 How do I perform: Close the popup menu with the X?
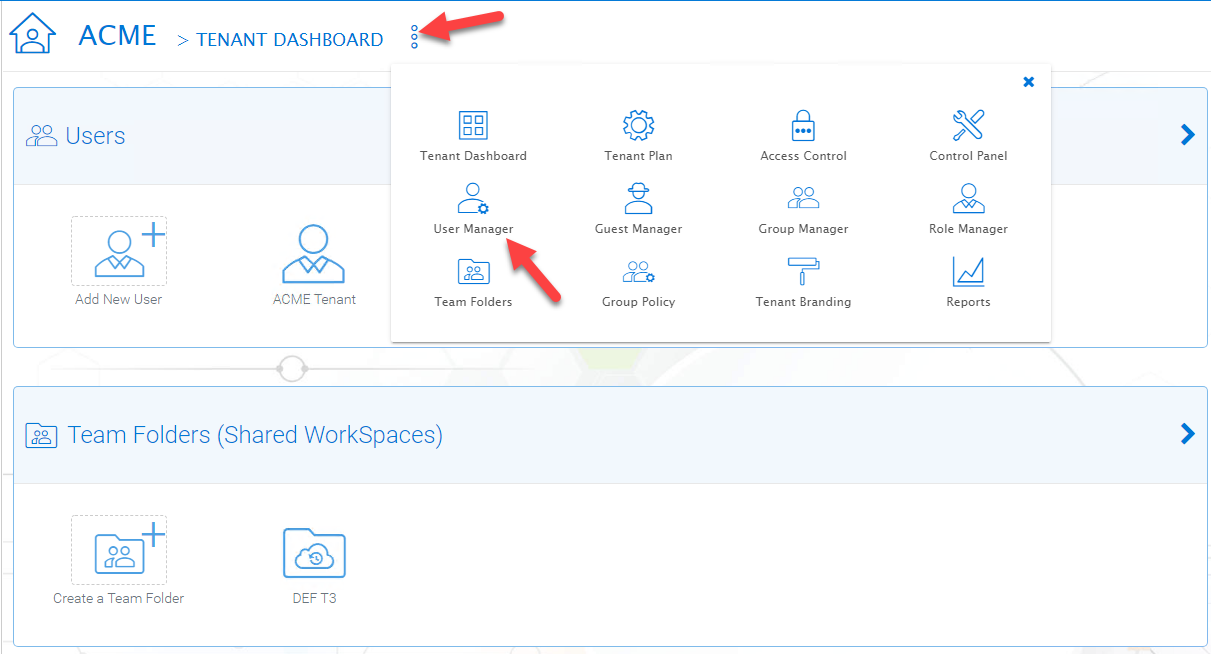tap(1028, 82)
